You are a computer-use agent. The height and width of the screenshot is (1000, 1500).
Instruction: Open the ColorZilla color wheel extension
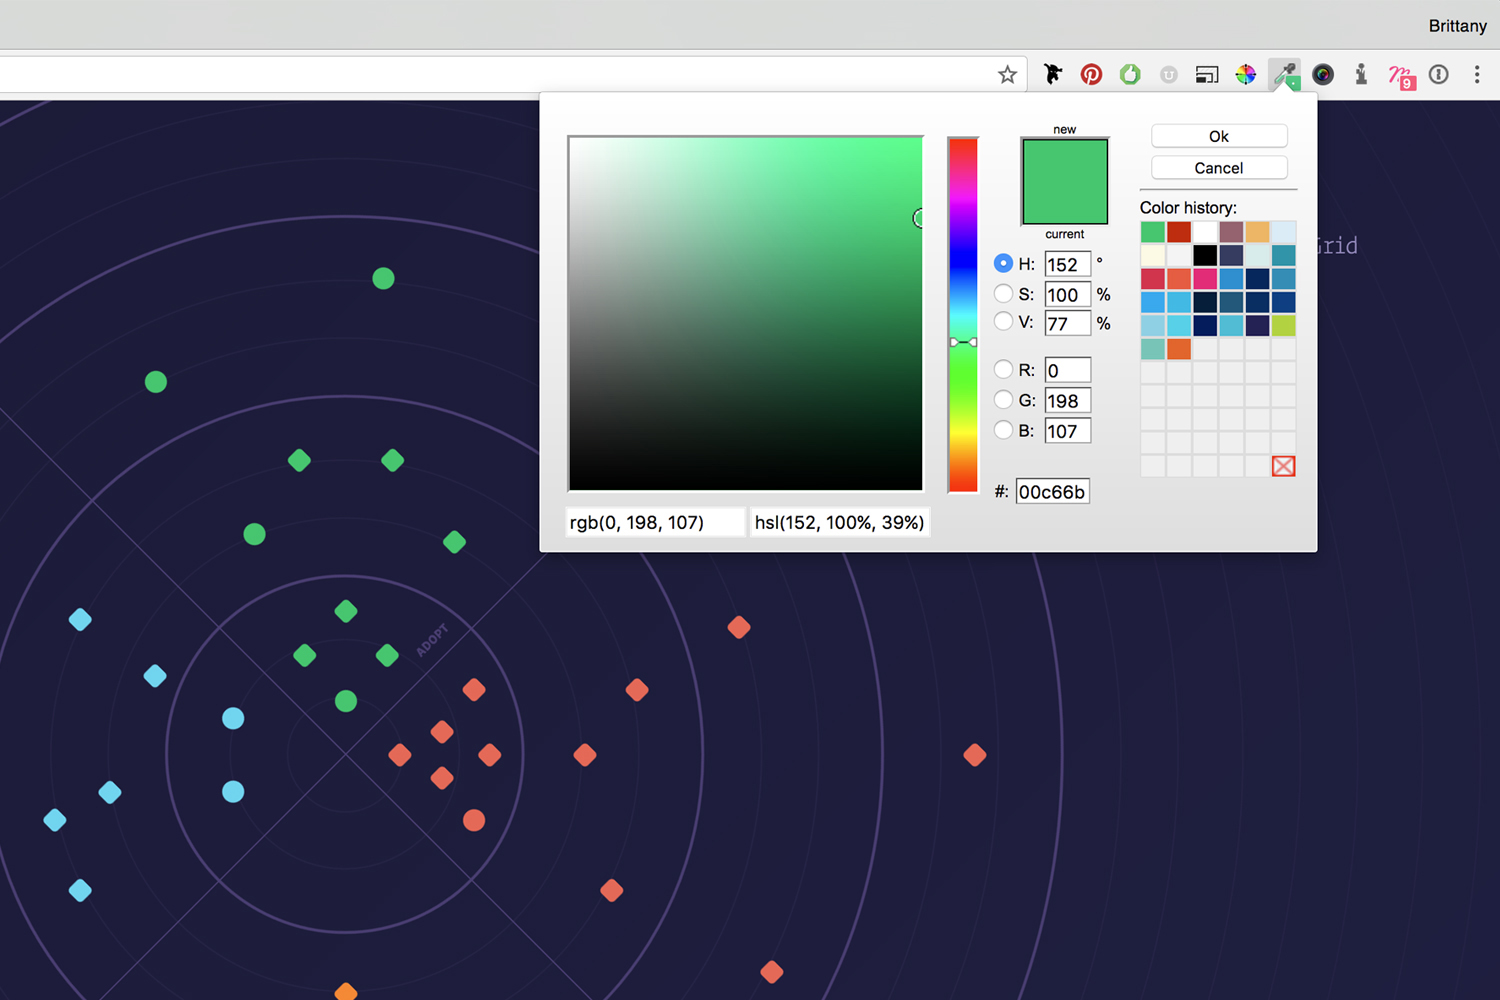coord(1245,74)
